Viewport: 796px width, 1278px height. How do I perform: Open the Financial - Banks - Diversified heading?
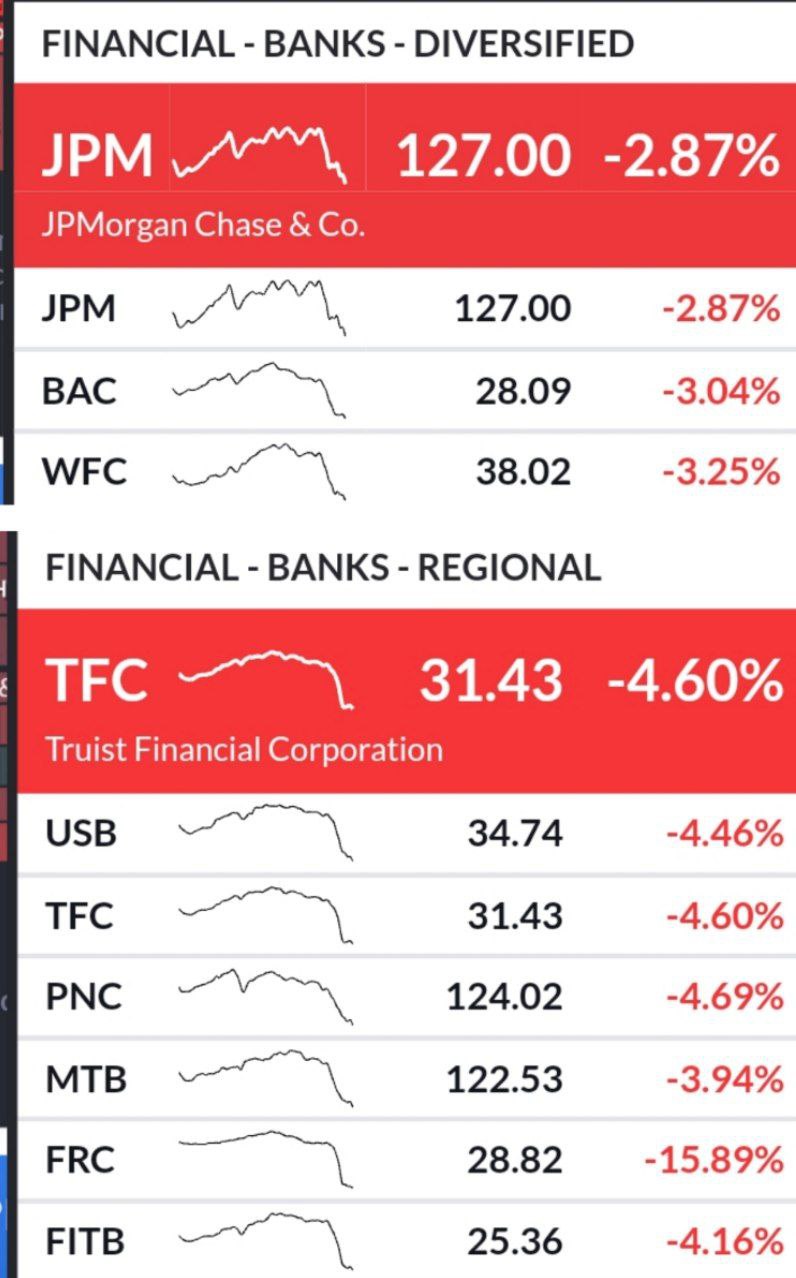(338, 44)
